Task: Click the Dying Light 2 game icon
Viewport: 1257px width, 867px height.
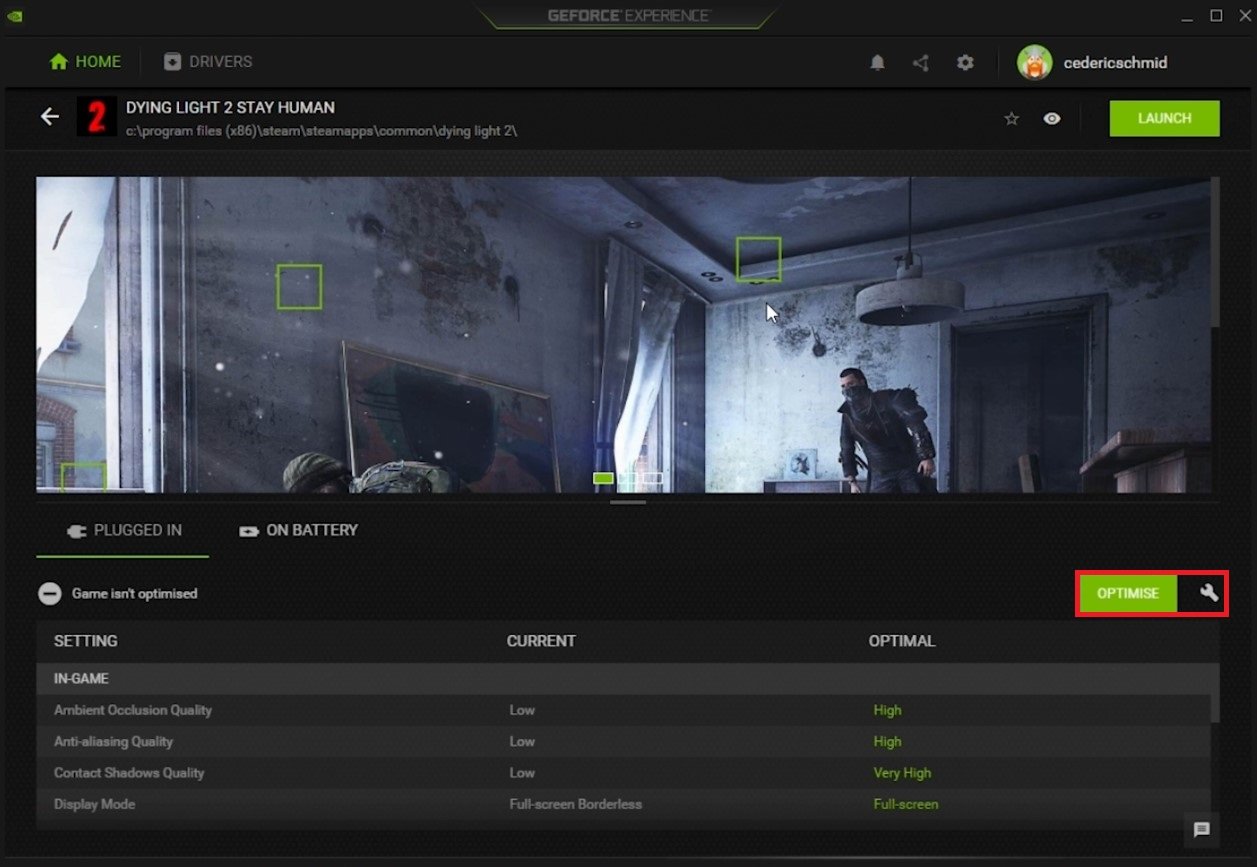Action: coord(96,117)
